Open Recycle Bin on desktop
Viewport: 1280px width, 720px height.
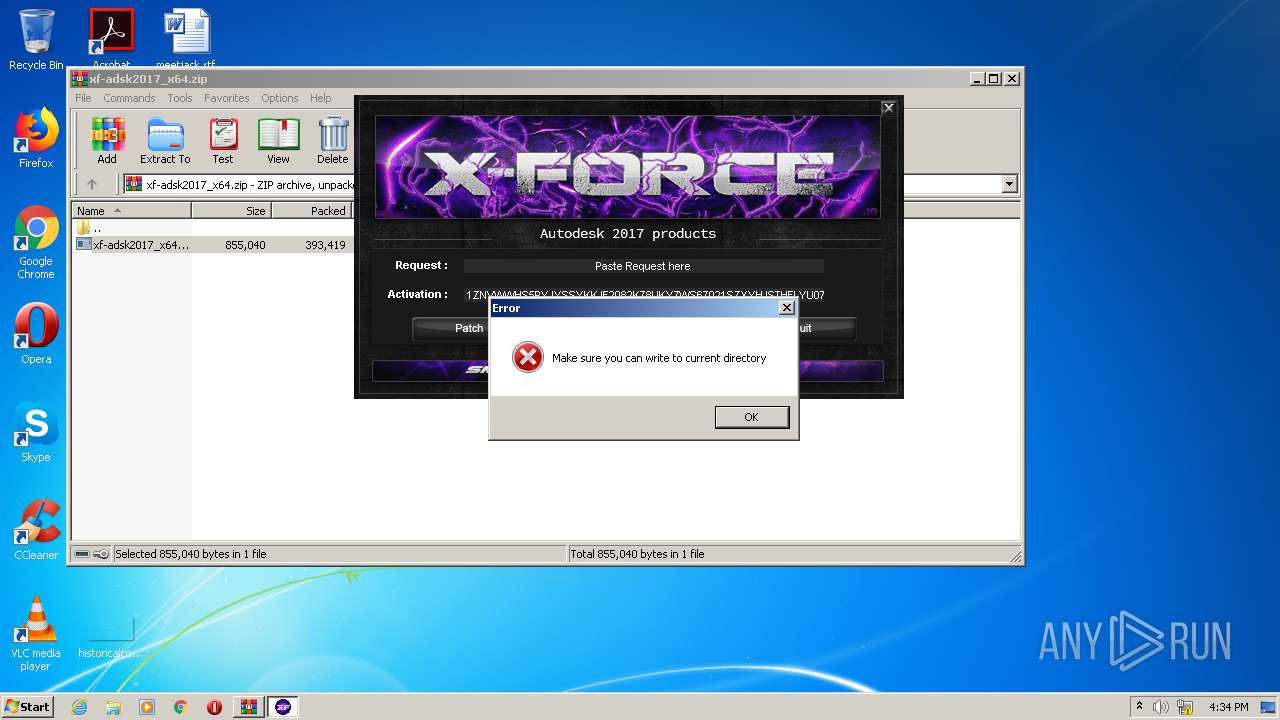coord(36,40)
